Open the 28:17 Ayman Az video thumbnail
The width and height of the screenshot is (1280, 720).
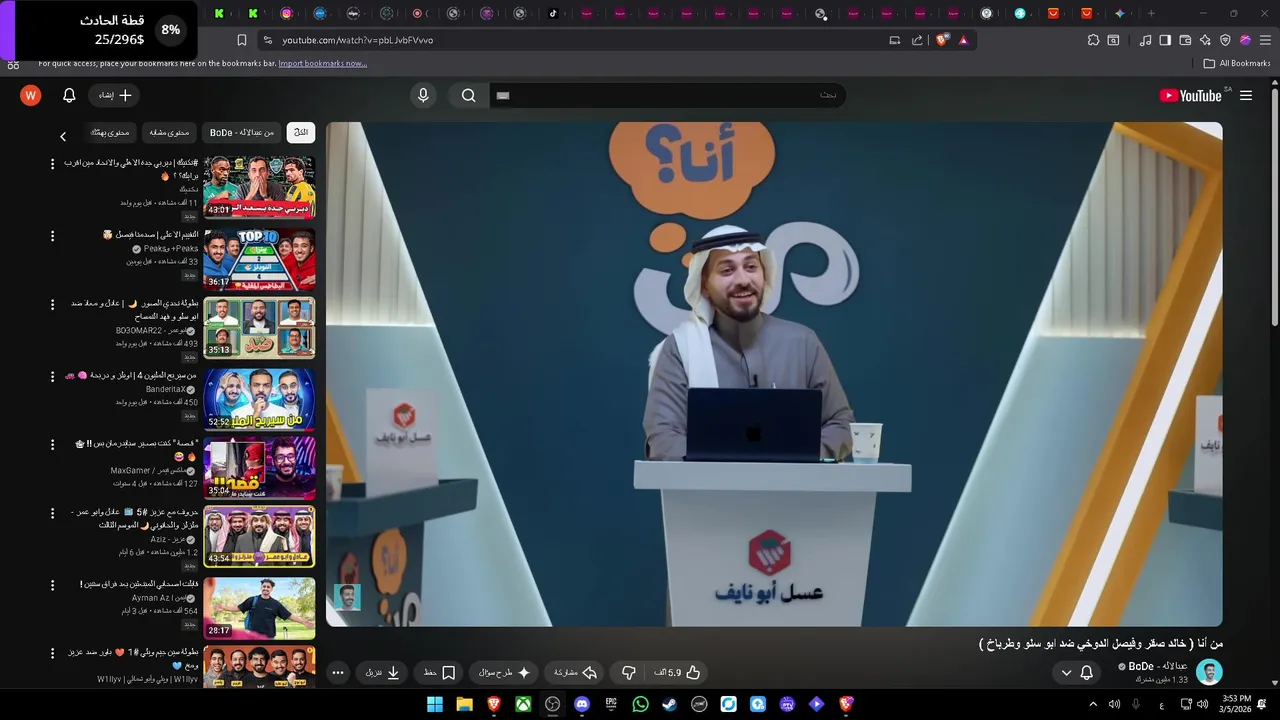tap(259, 608)
